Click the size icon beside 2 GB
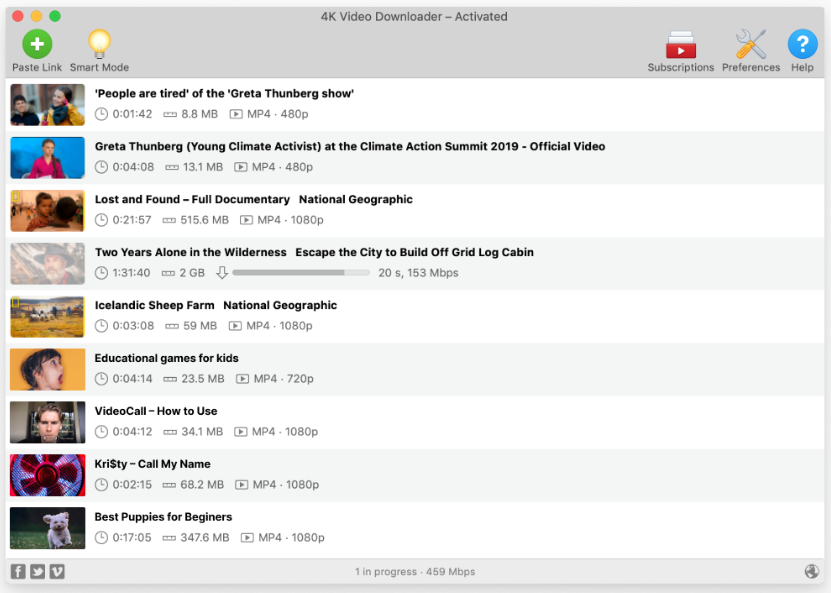The width and height of the screenshot is (831, 593). tap(169, 273)
